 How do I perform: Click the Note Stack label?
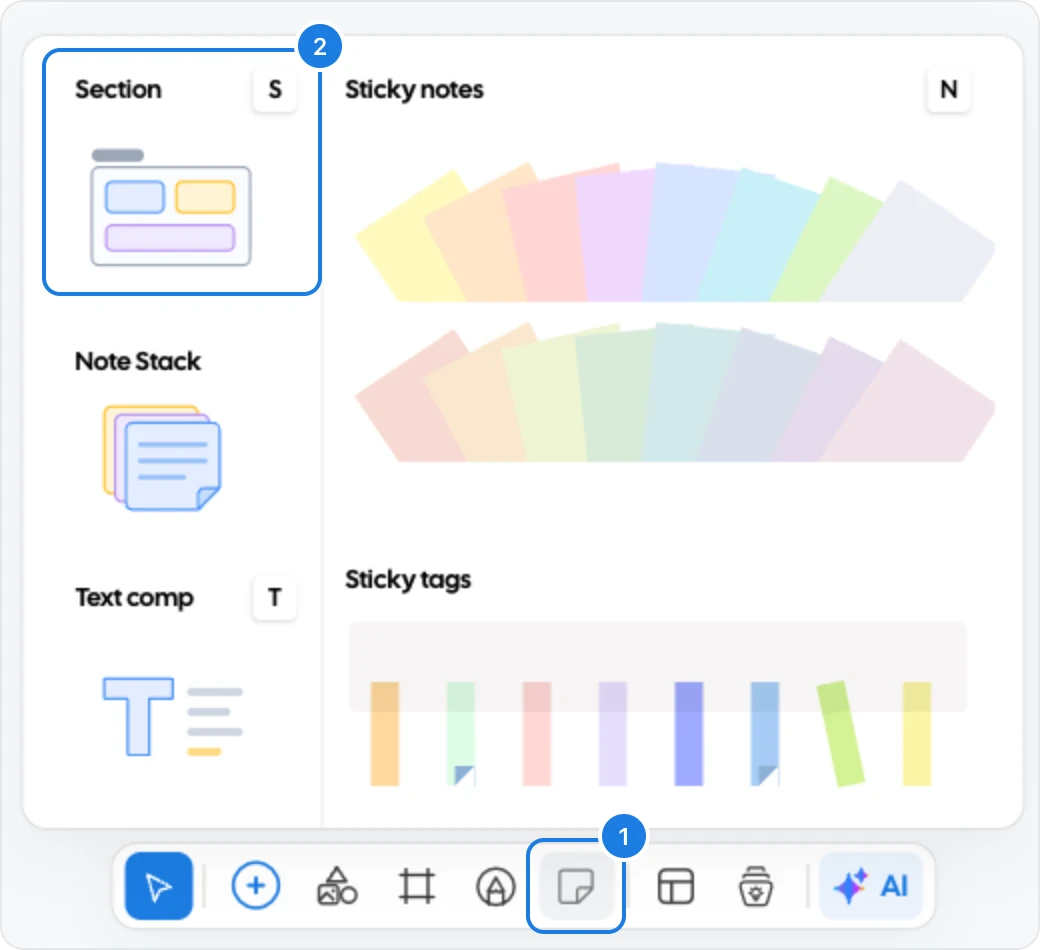[x=137, y=362]
